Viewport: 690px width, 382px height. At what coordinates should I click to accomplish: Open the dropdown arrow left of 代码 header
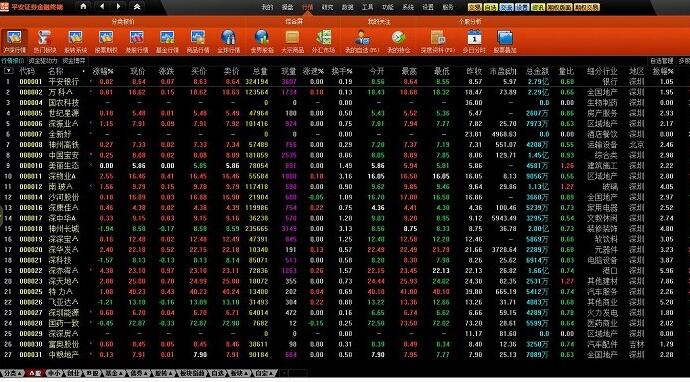point(8,71)
